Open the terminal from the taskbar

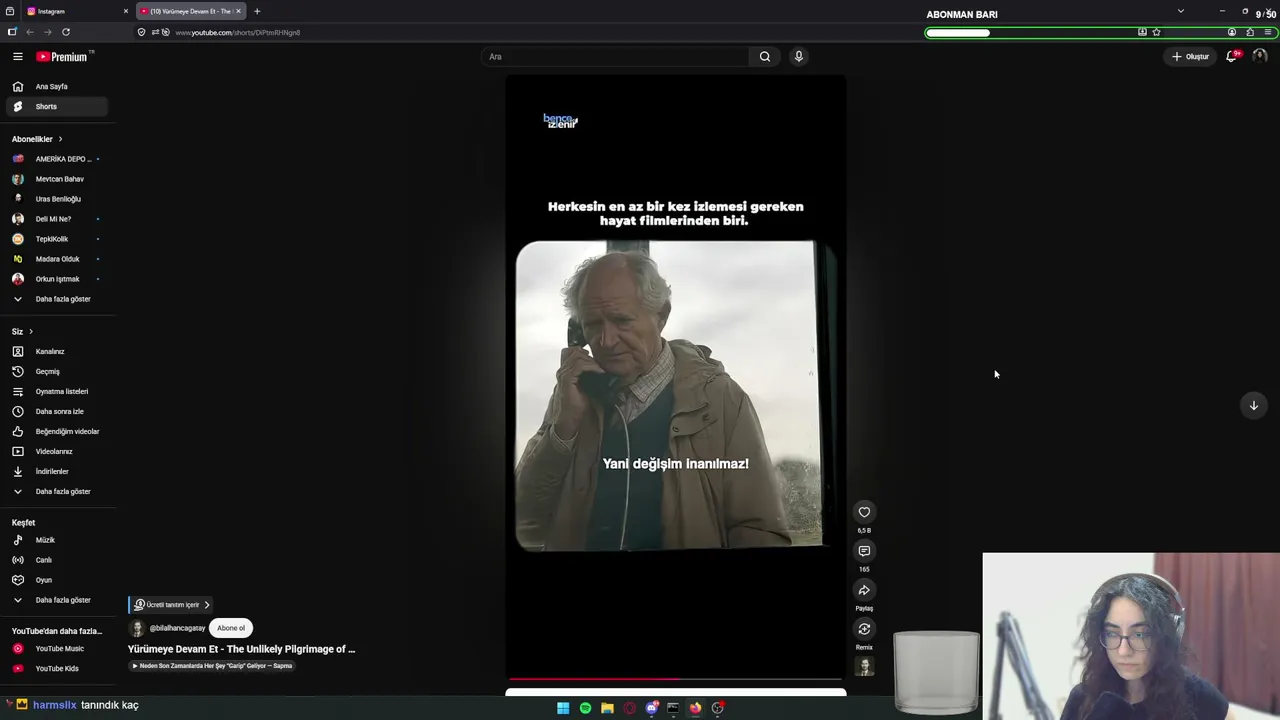click(x=673, y=708)
